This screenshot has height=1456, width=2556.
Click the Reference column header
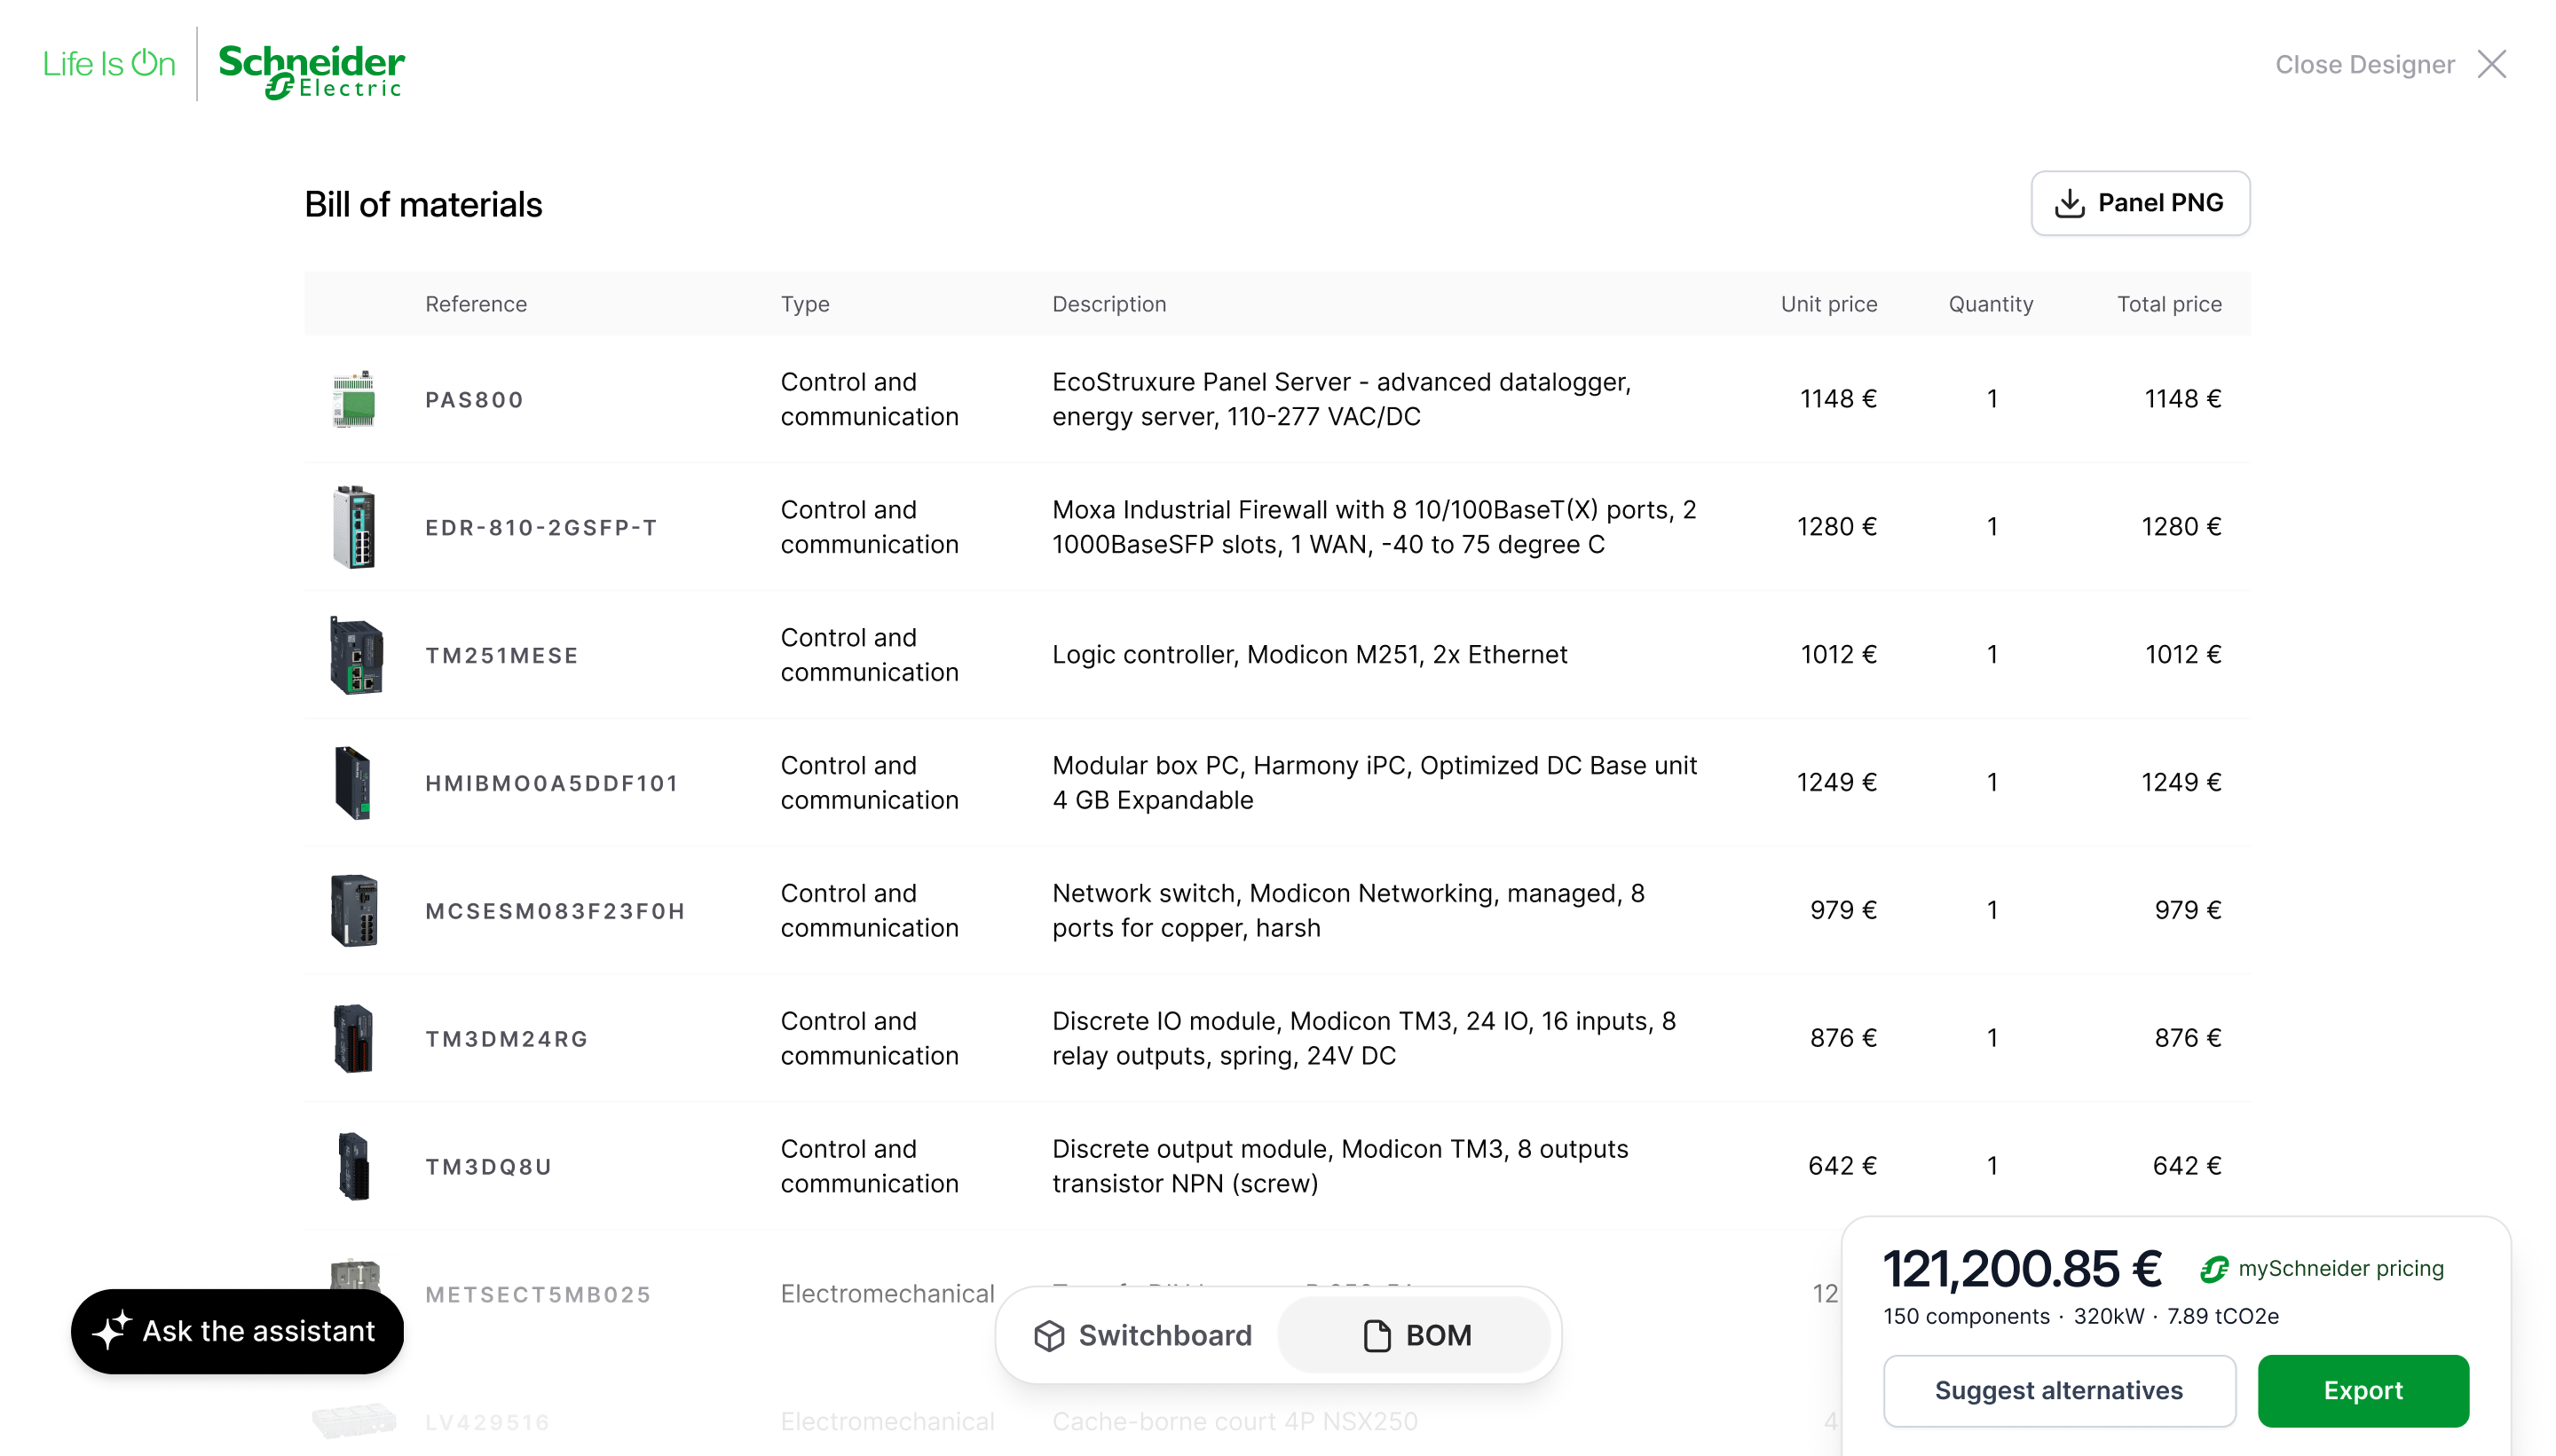click(476, 304)
